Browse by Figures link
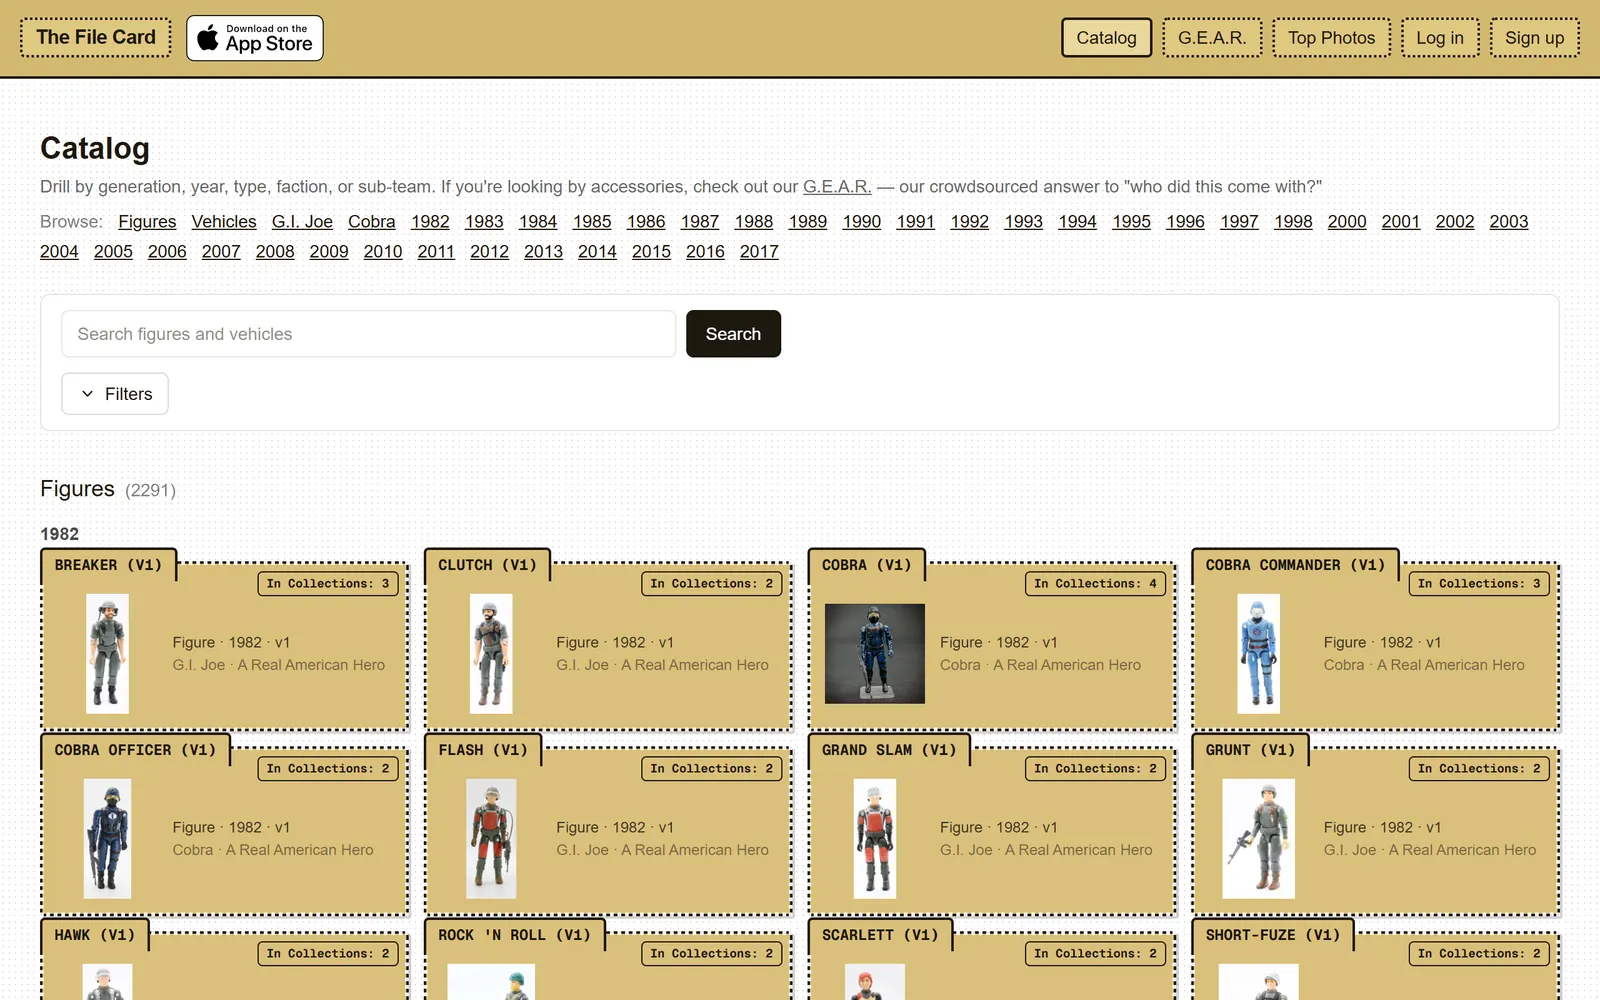 coord(147,222)
